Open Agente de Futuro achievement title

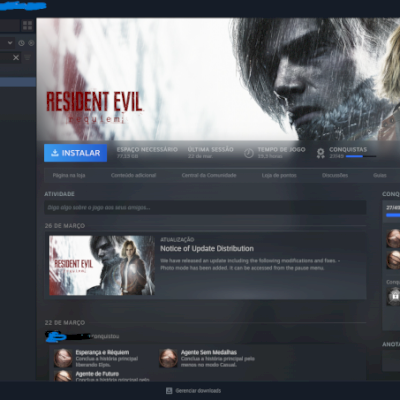coord(97,374)
